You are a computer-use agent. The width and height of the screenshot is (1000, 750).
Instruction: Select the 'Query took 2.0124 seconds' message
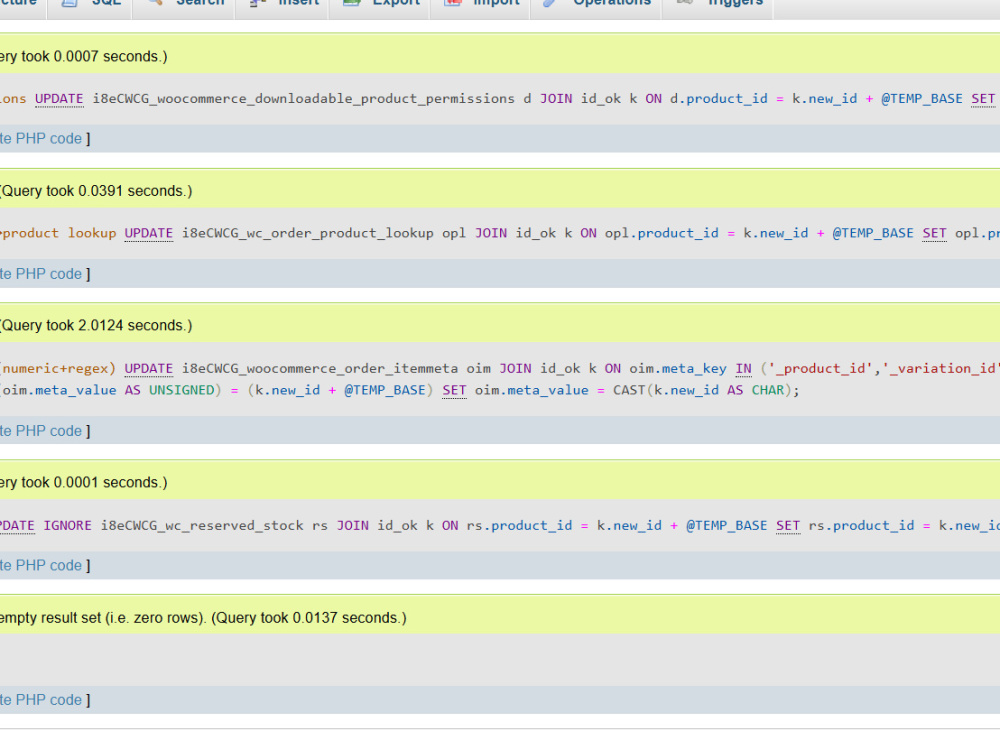click(x=97, y=325)
